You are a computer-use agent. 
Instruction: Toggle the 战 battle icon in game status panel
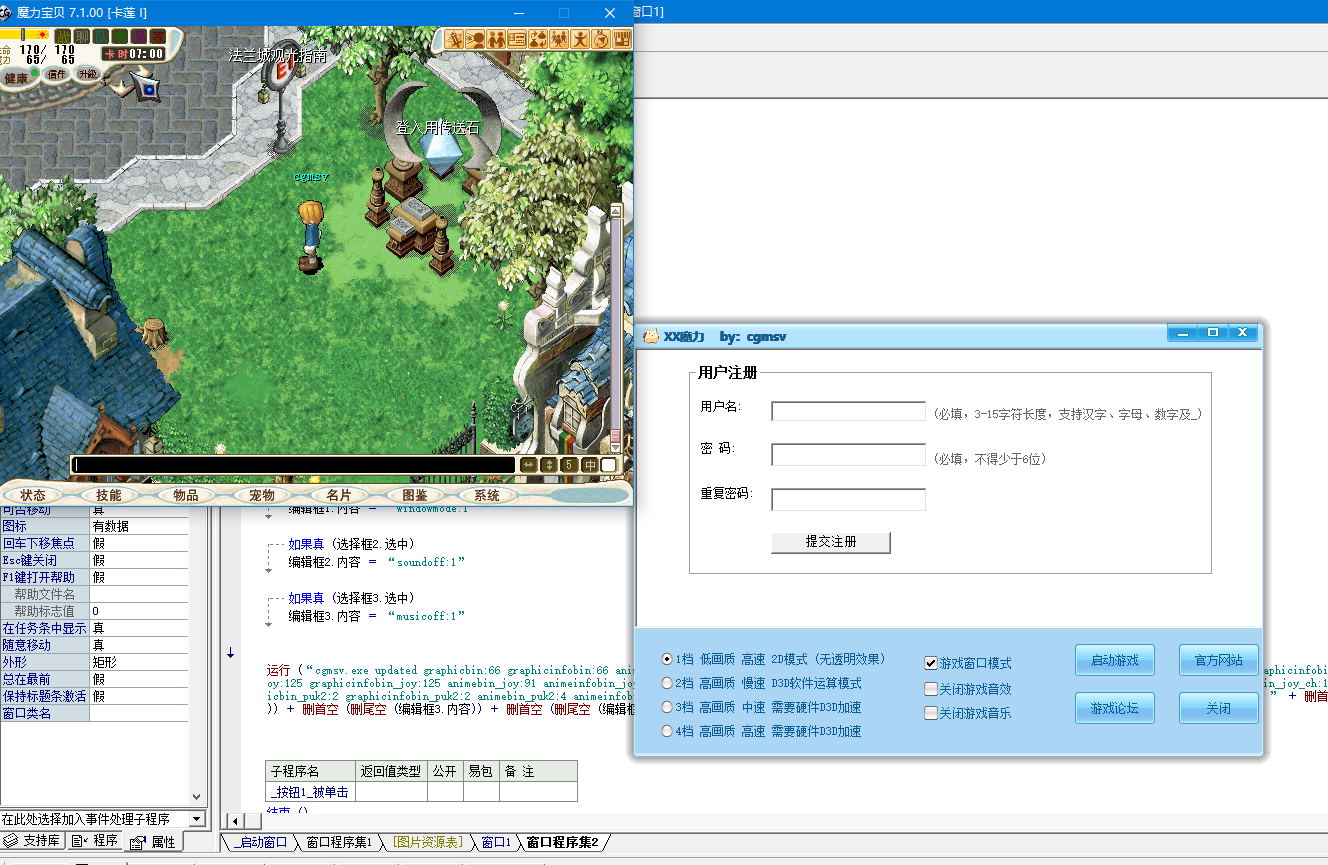63,36
